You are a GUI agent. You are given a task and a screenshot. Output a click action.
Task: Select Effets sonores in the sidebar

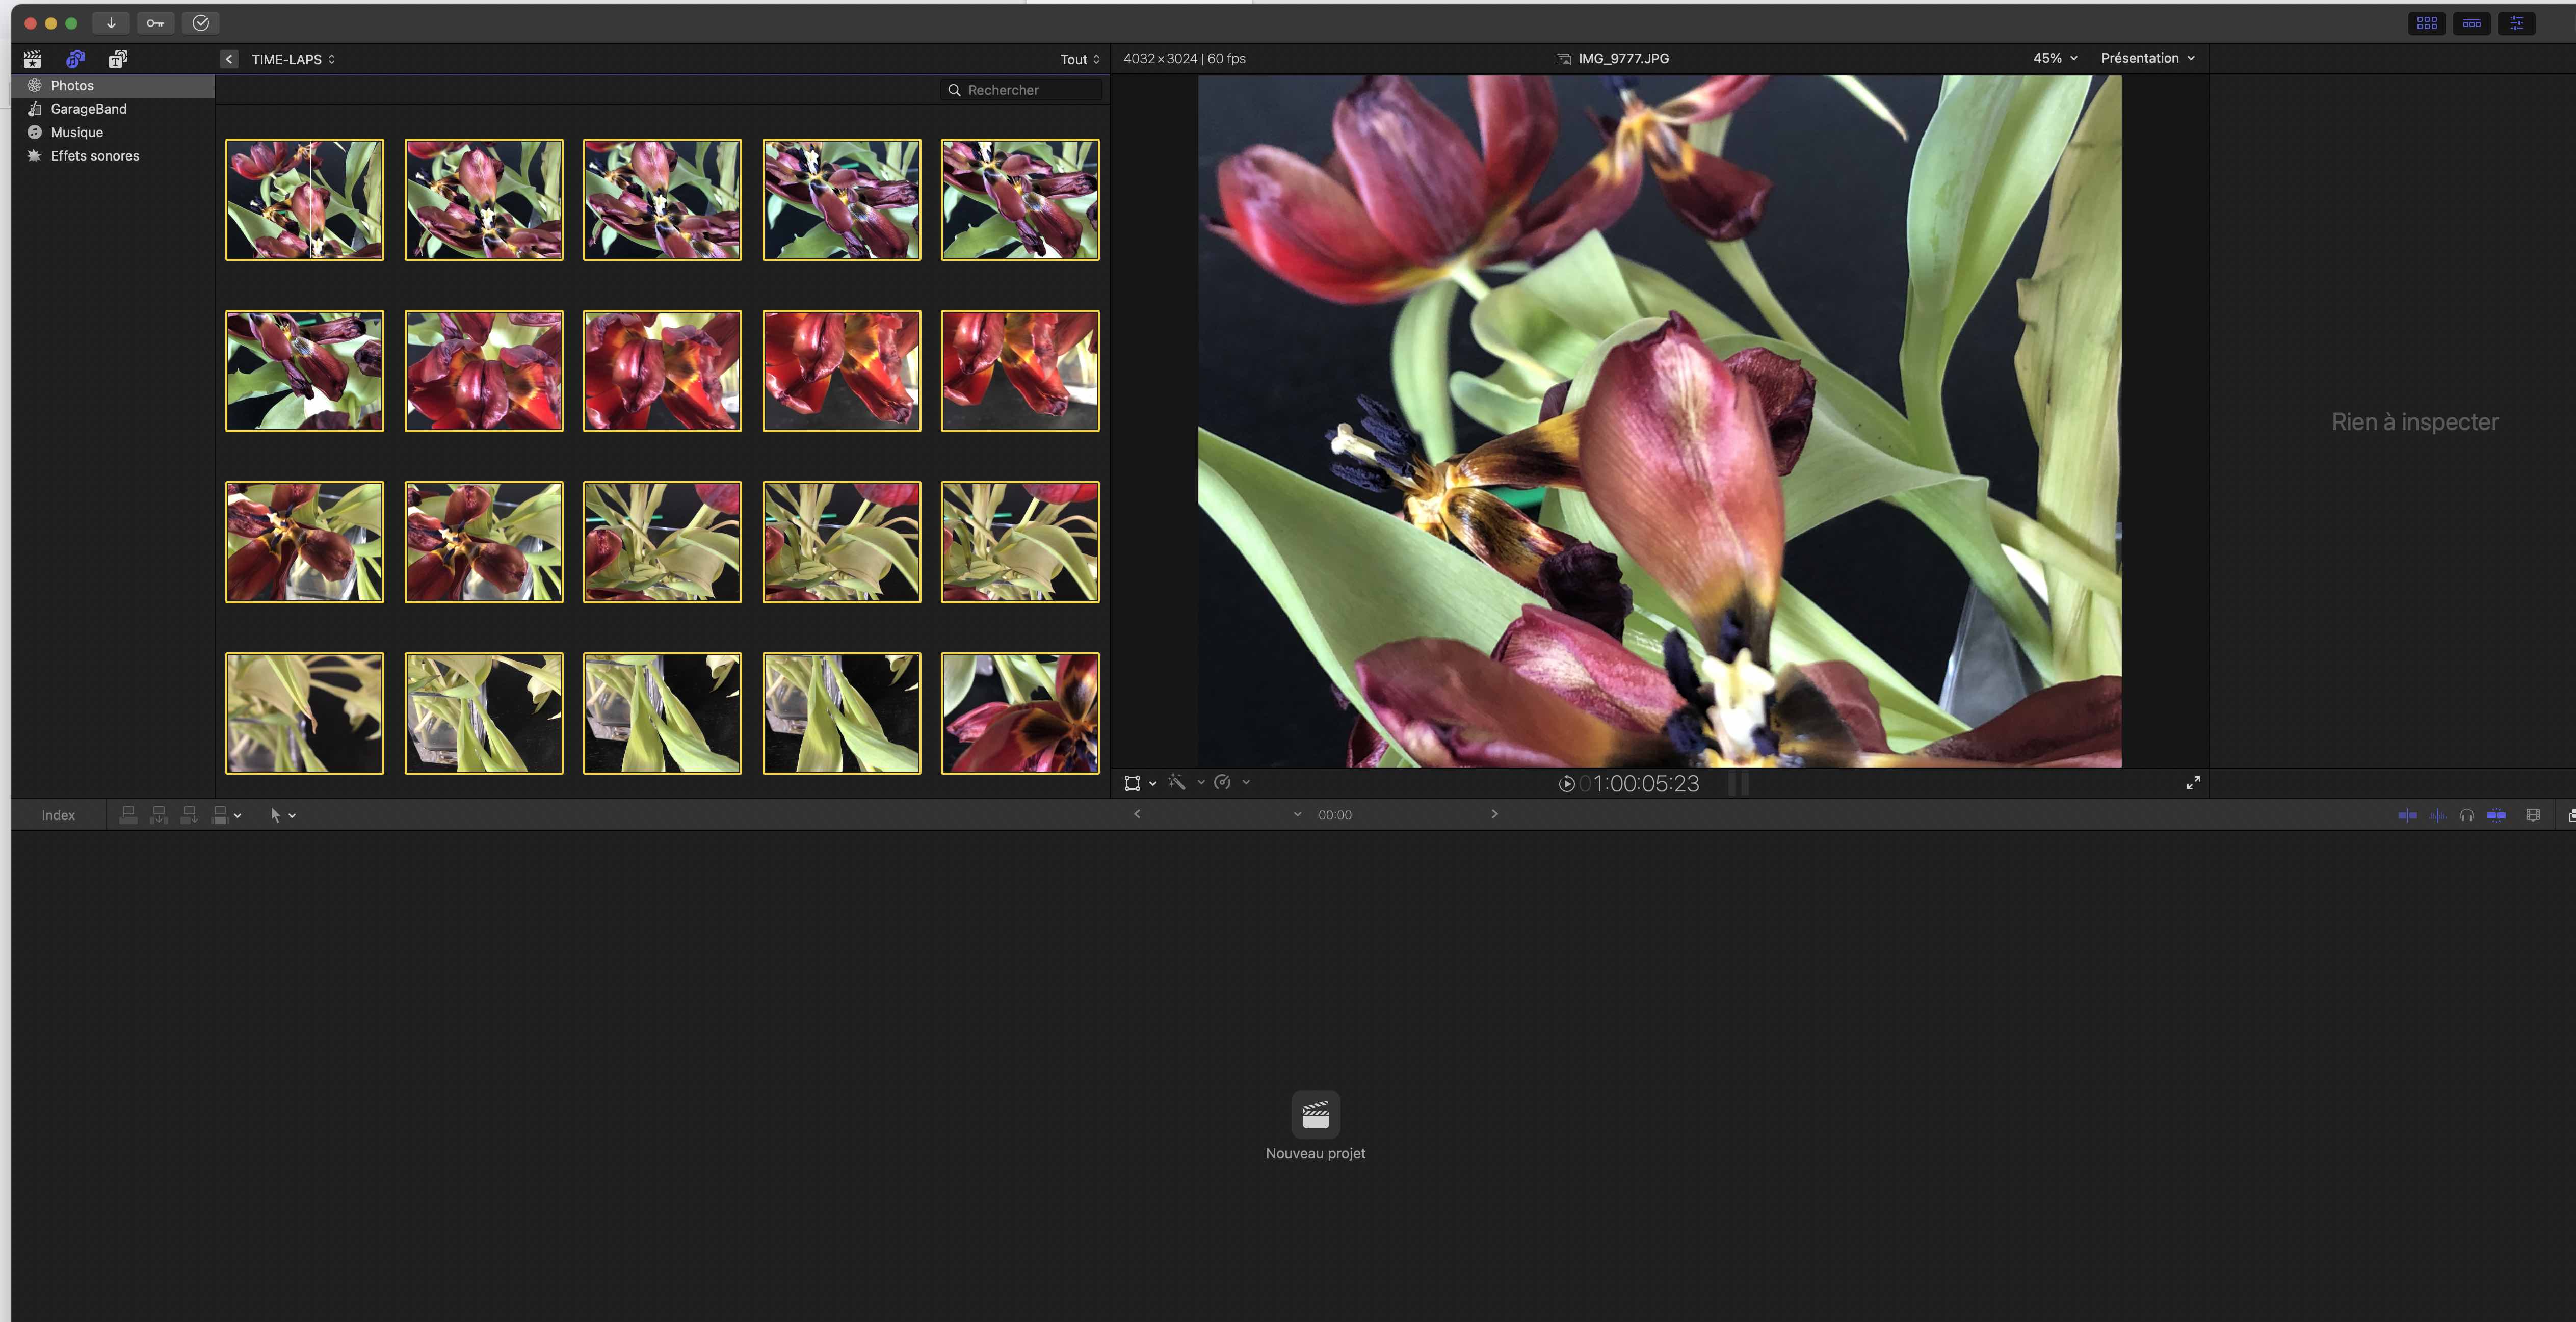(x=94, y=156)
